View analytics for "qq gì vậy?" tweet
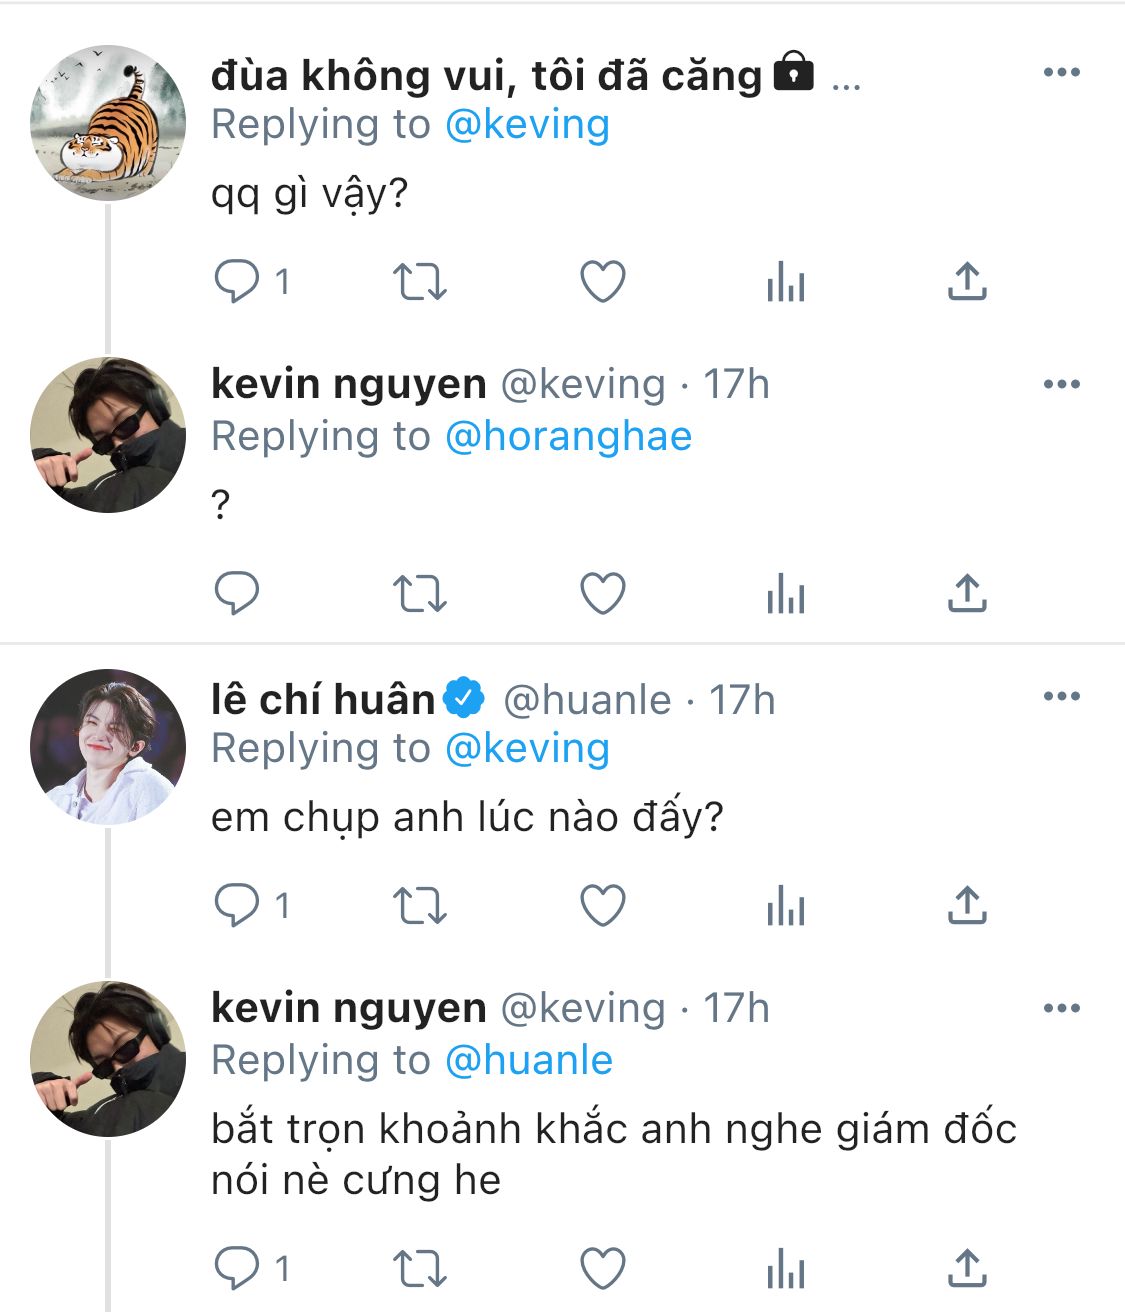The image size is (1125, 1312). (x=785, y=283)
